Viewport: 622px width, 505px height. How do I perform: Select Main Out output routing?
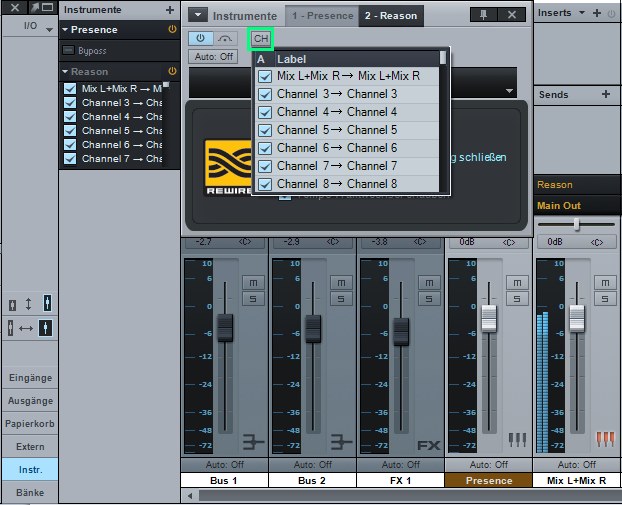577,205
